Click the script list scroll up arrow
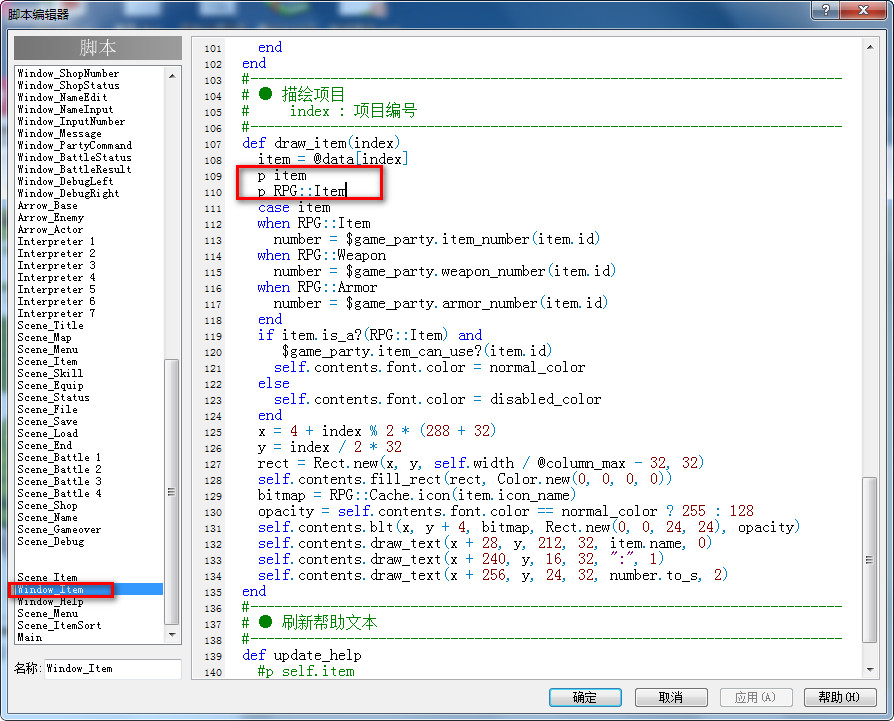This screenshot has width=894, height=721. [x=172, y=75]
